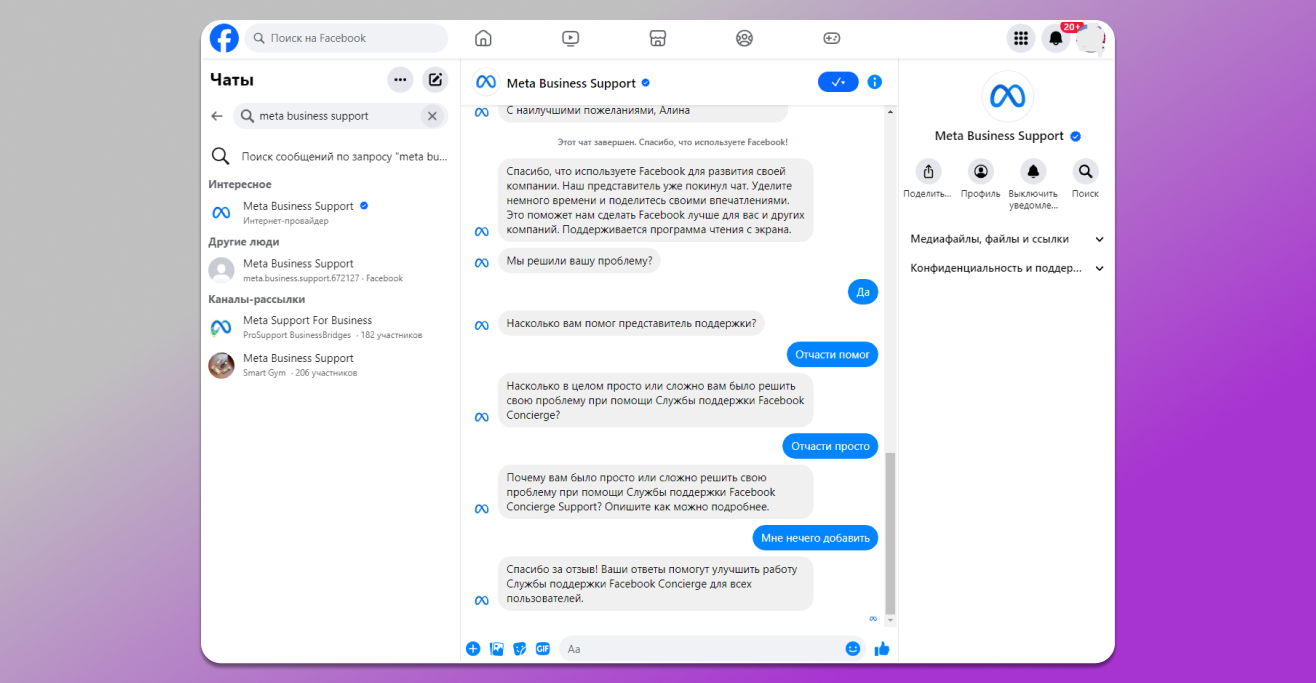Open the notifications bell in top bar
The width and height of the screenshot is (1316, 683).
[1055, 38]
